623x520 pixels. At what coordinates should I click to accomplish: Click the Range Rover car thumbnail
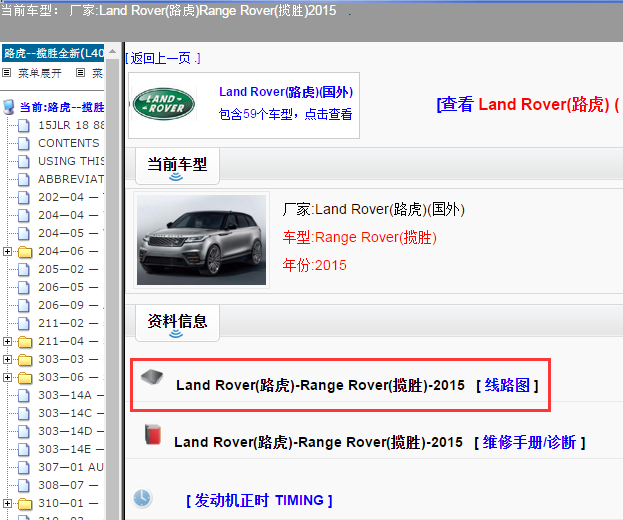click(x=201, y=240)
